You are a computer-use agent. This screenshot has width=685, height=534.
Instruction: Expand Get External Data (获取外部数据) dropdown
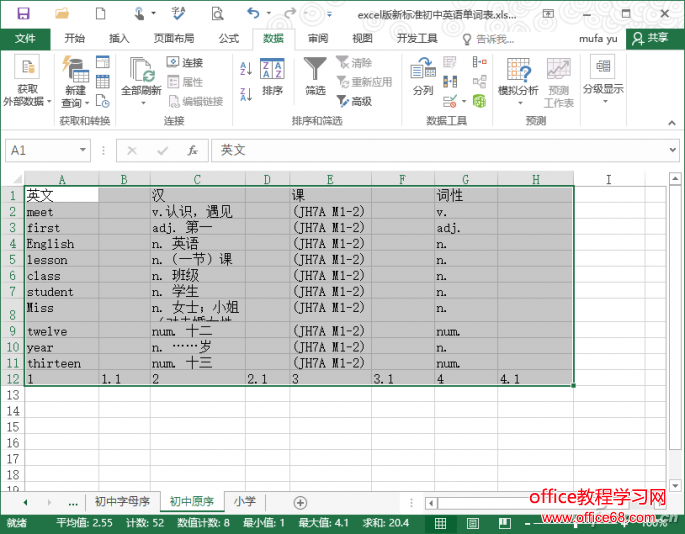[49, 101]
